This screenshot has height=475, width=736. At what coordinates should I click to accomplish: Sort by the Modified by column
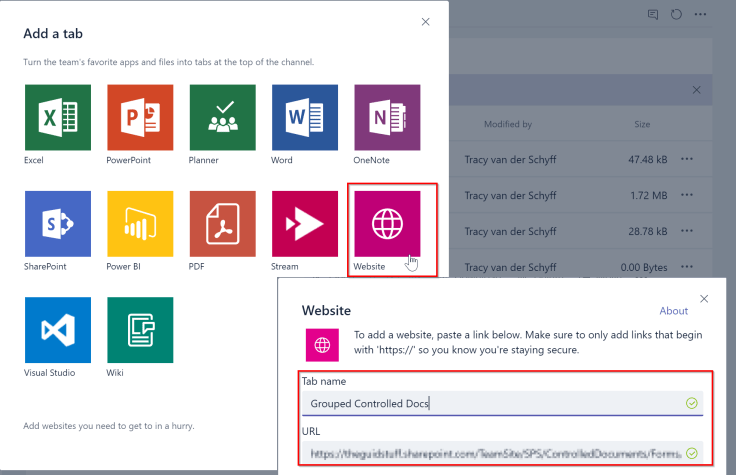click(508, 125)
